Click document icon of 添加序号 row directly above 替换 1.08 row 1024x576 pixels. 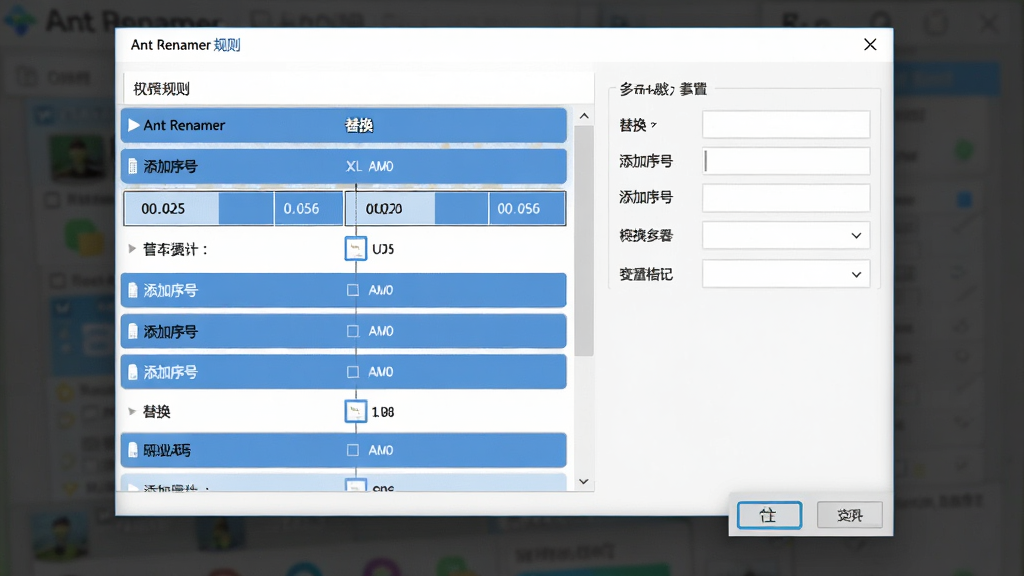[133, 372]
